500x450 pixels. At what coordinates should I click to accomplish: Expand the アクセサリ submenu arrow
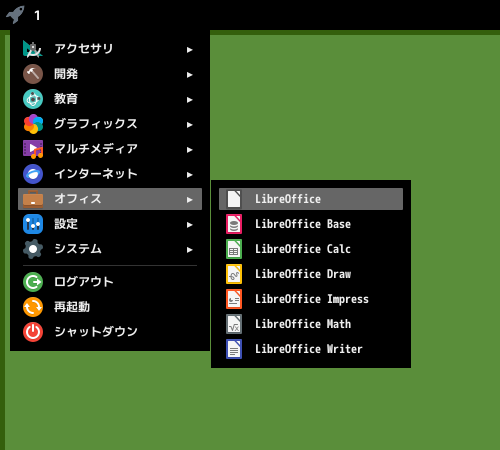click(x=189, y=50)
